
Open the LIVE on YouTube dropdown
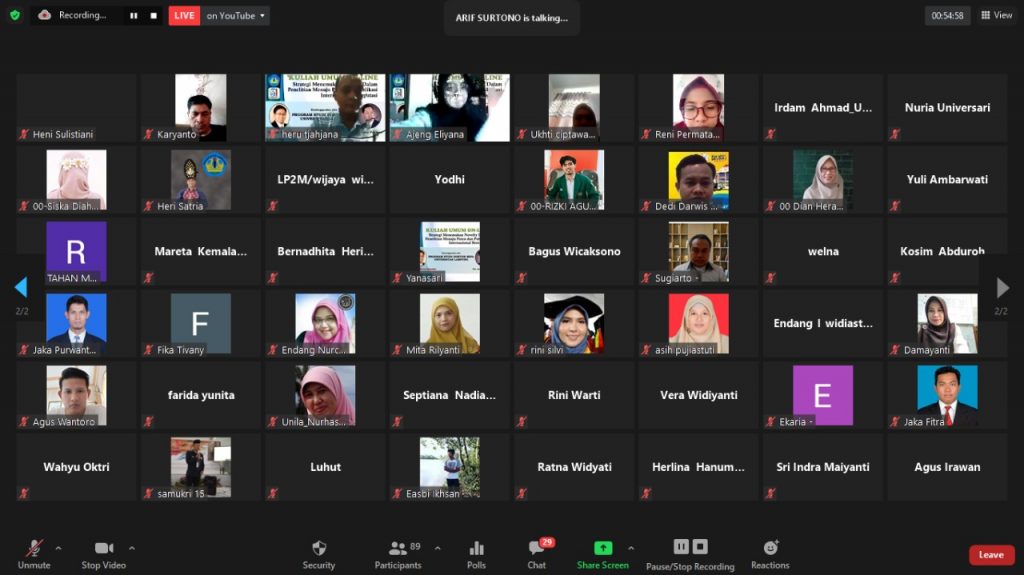click(x=236, y=15)
